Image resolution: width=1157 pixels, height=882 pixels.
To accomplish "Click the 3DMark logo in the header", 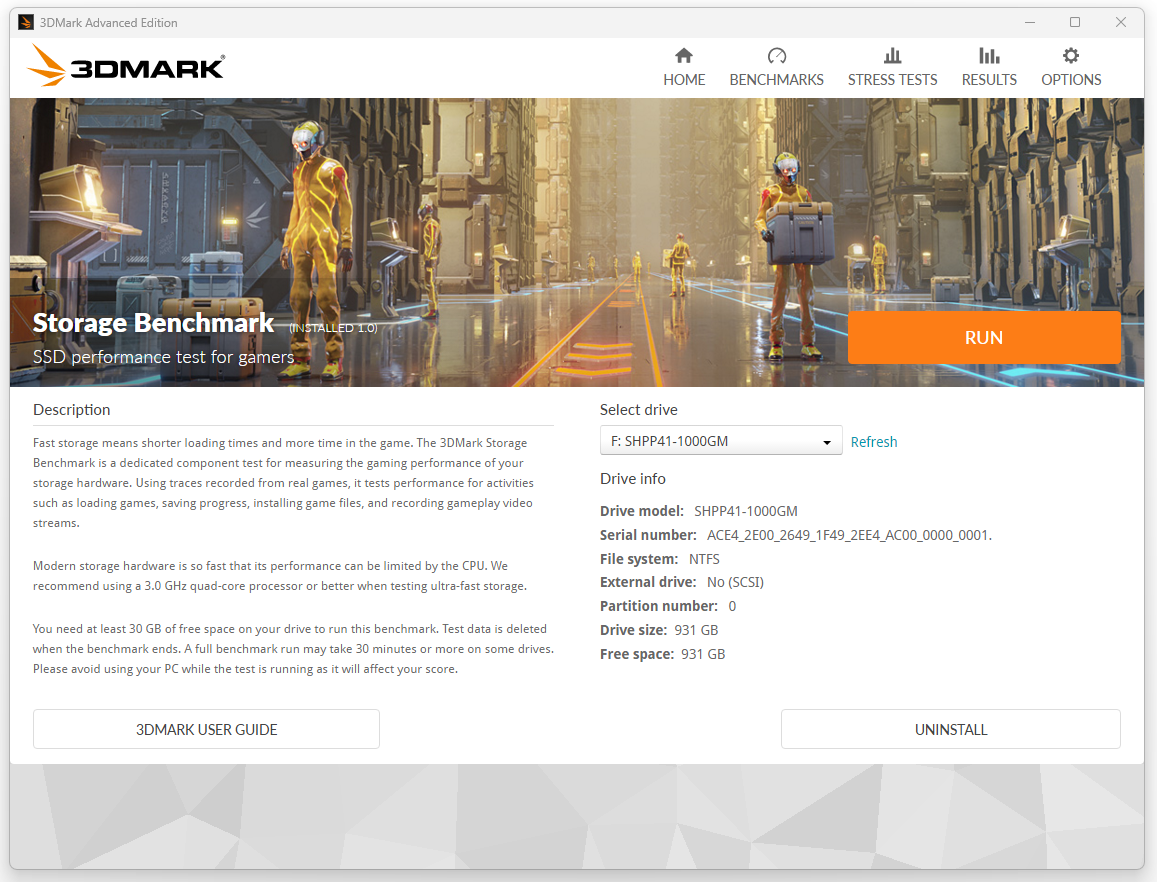I will pyautogui.click(x=126, y=66).
